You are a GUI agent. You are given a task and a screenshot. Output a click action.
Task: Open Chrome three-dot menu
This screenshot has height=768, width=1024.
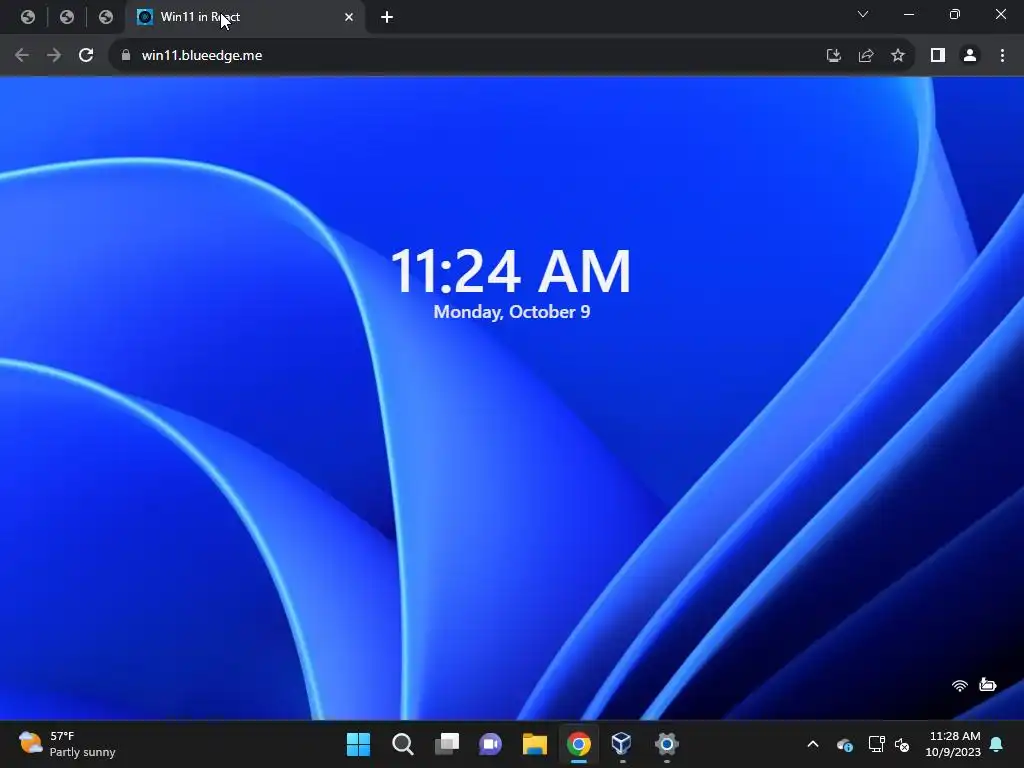click(x=1002, y=56)
